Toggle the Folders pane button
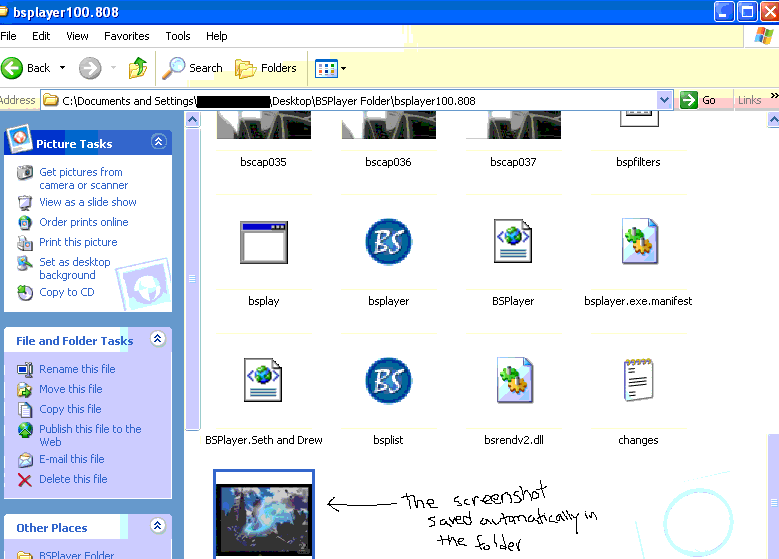The image size is (779, 559). click(266, 68)
